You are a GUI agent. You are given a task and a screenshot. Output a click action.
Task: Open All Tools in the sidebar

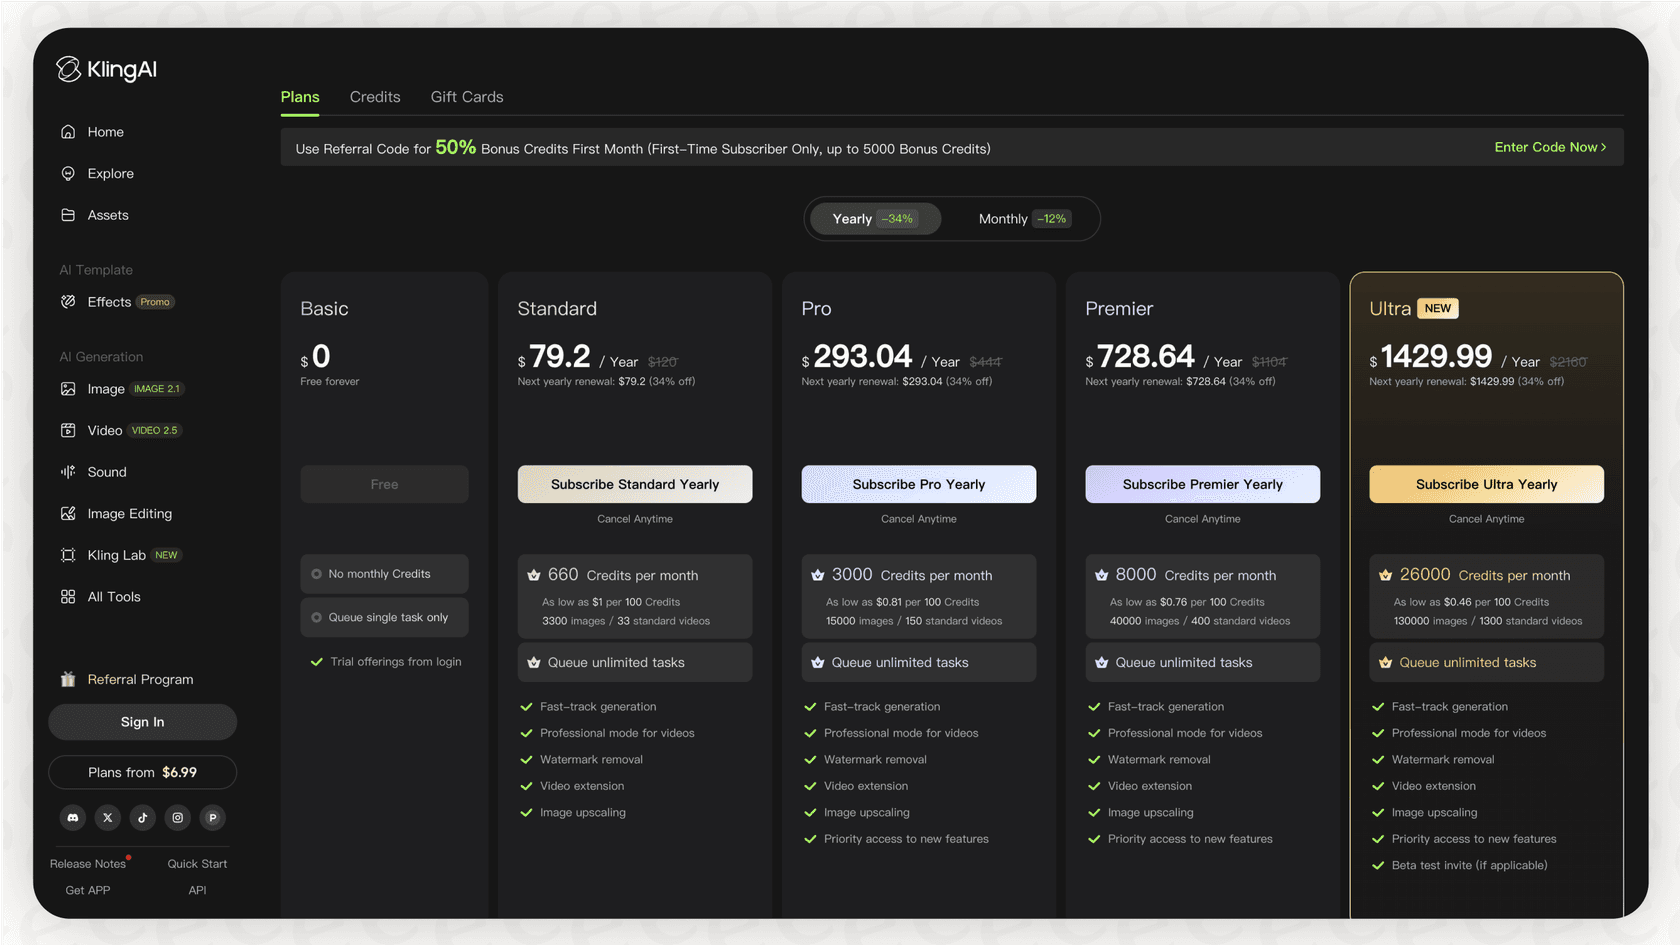click(112, 596)
